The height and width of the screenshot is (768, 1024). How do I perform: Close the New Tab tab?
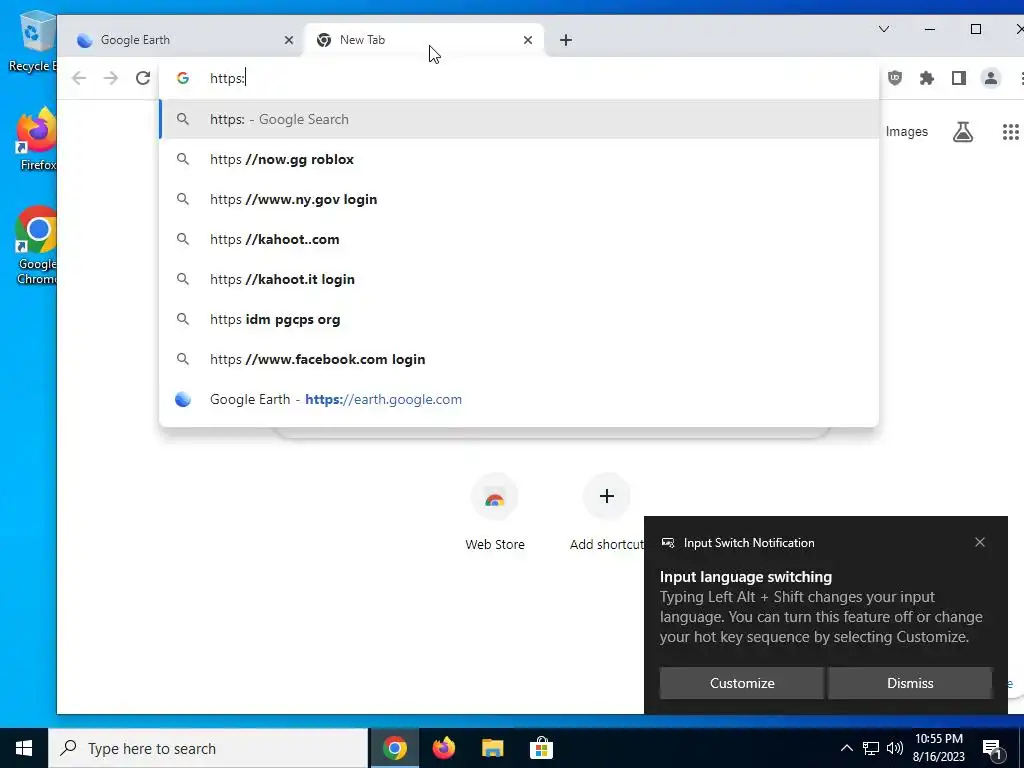coord(528,40)
